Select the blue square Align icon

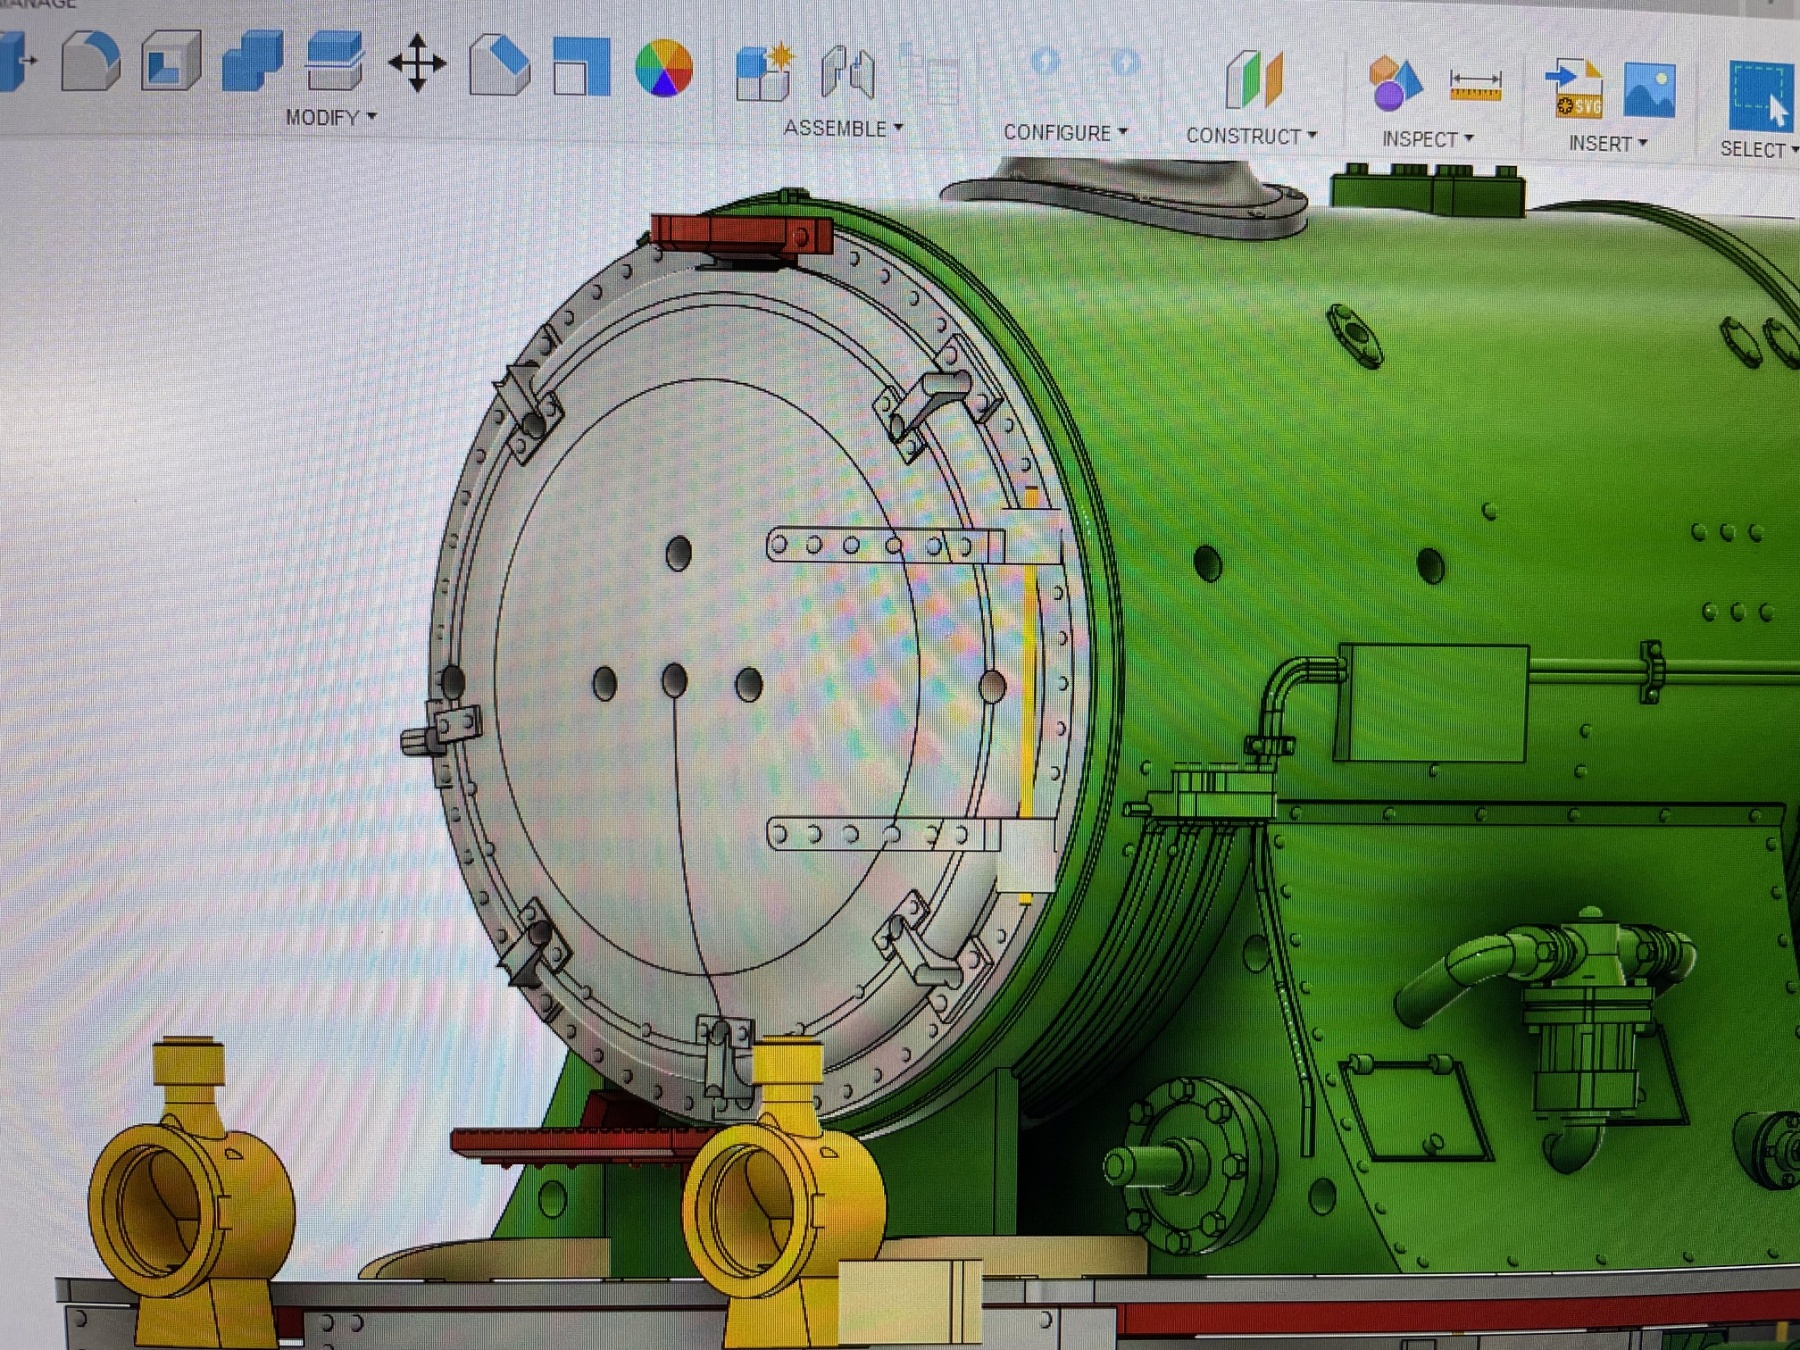point(581,67)
